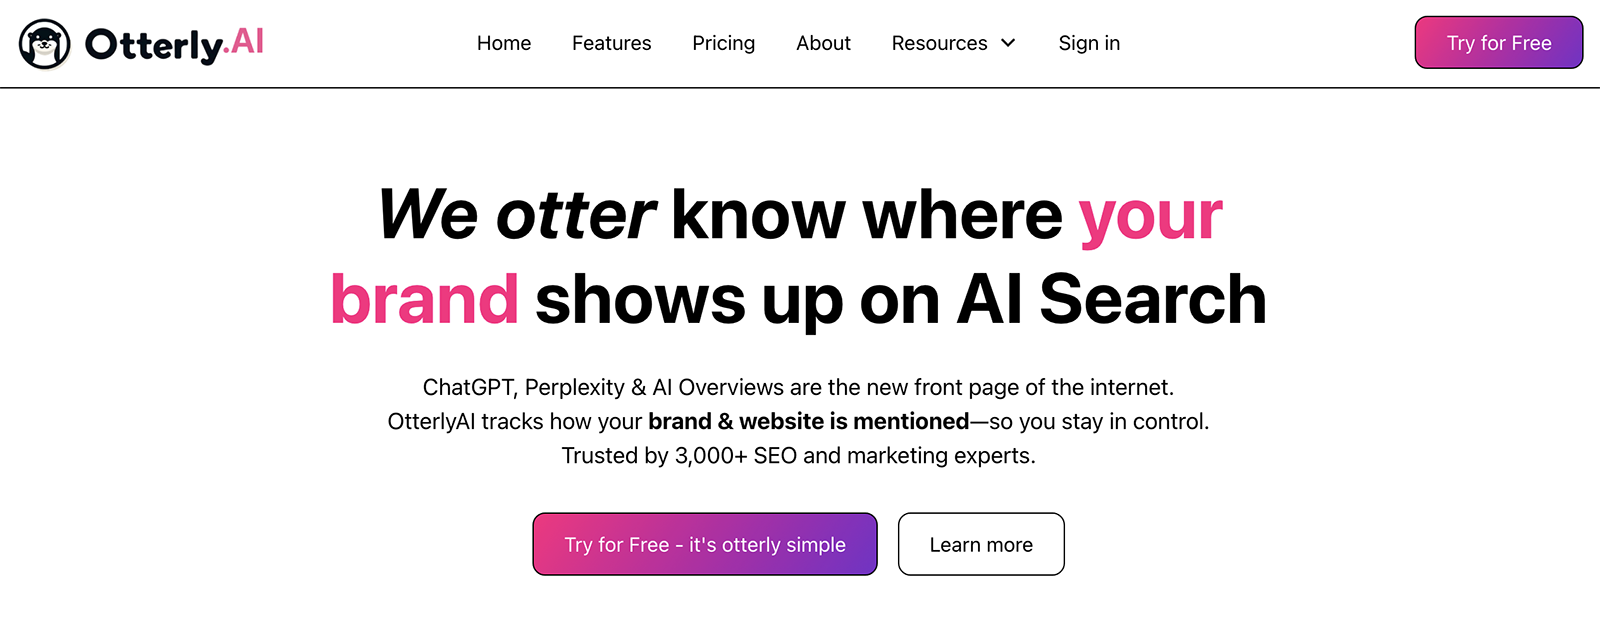Click "know where" in the headline
This screenshot has height=618, width=1600.
click(867, 215)
